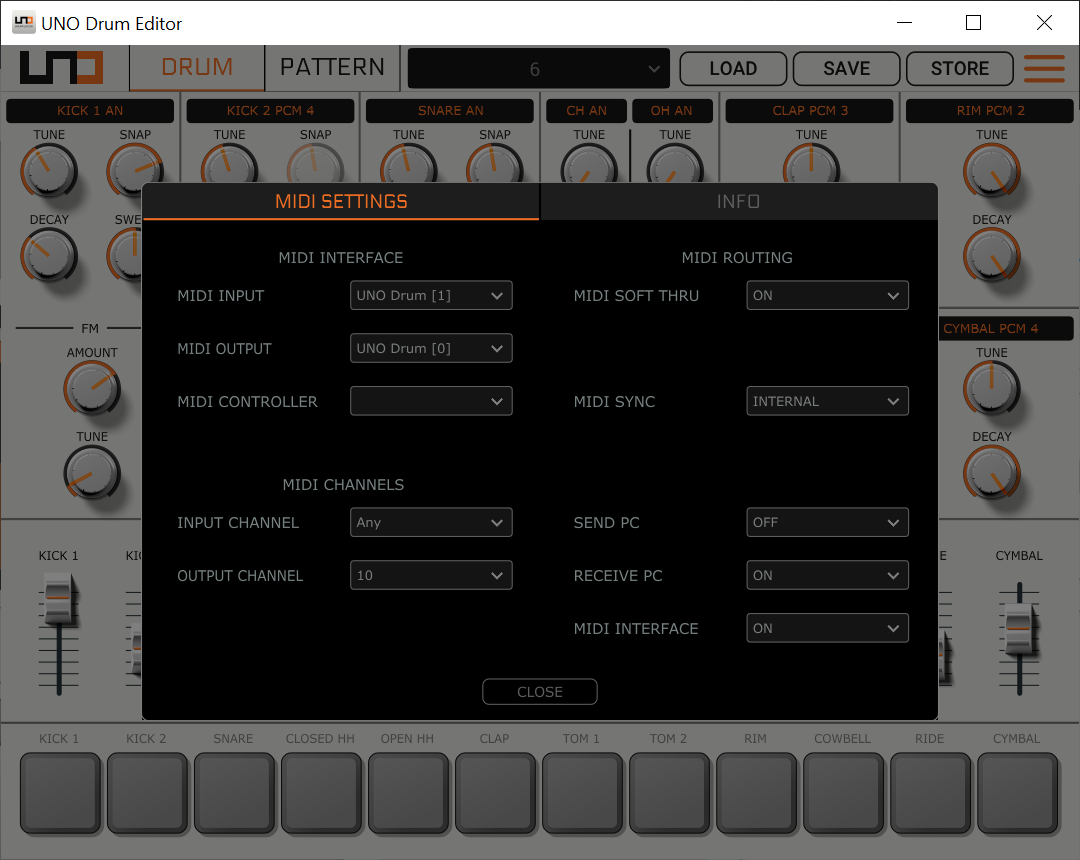Open the MIDI SETTINGS tab
Viewport: 1080px width, 860px height.
click(341, 202)
